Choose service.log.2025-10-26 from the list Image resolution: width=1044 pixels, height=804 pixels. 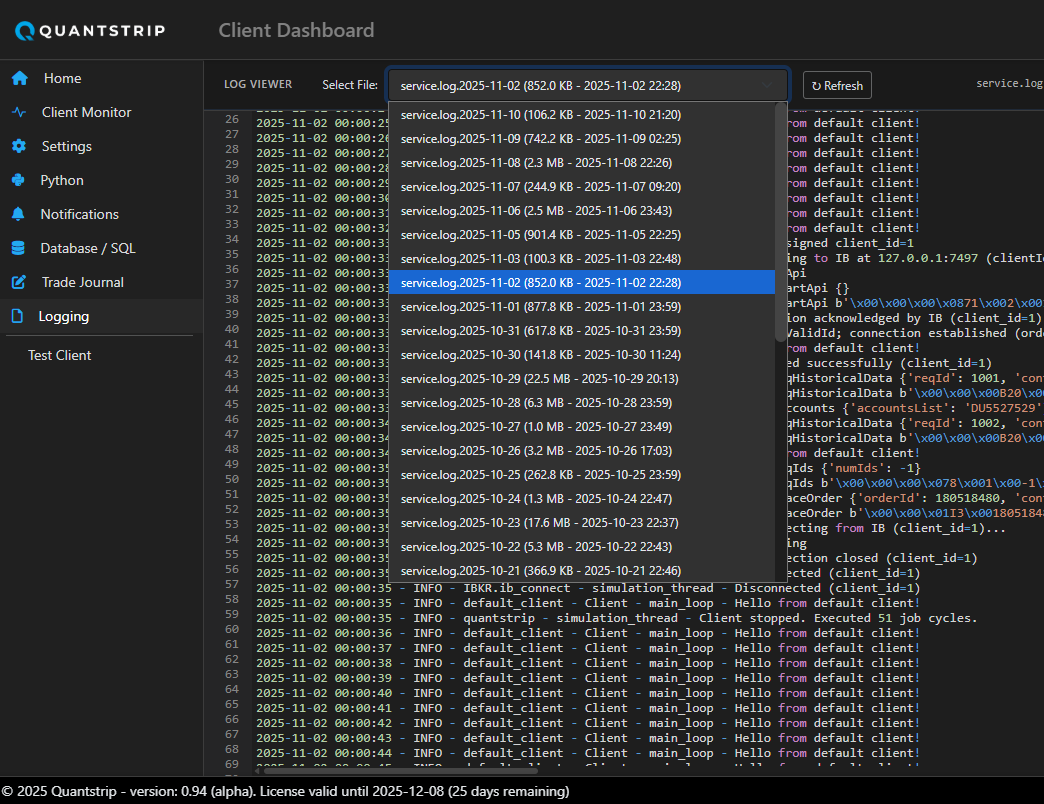[582, 451]
